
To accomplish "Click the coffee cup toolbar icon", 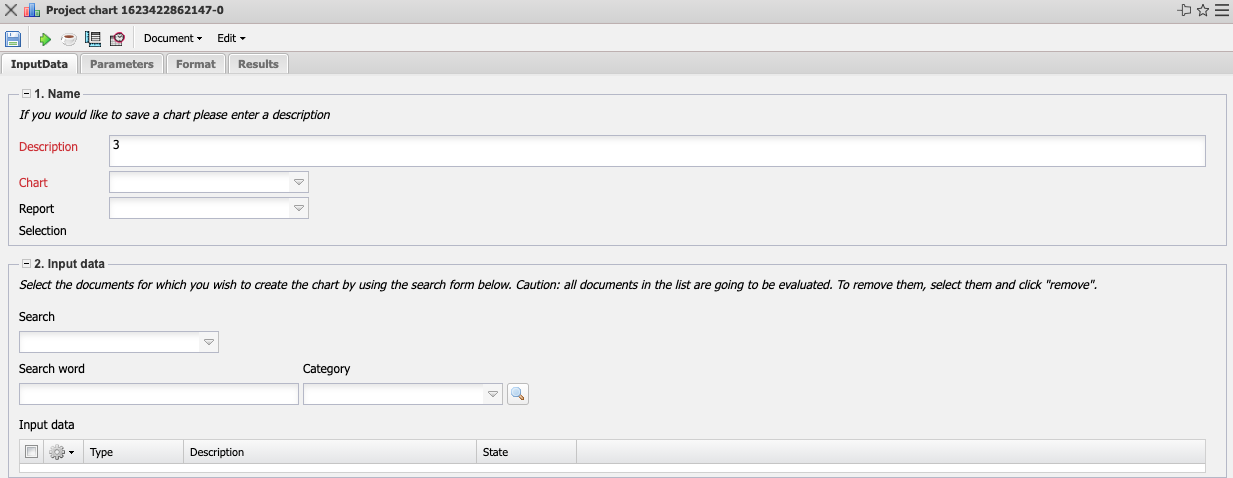I will (x=69, y=39).
